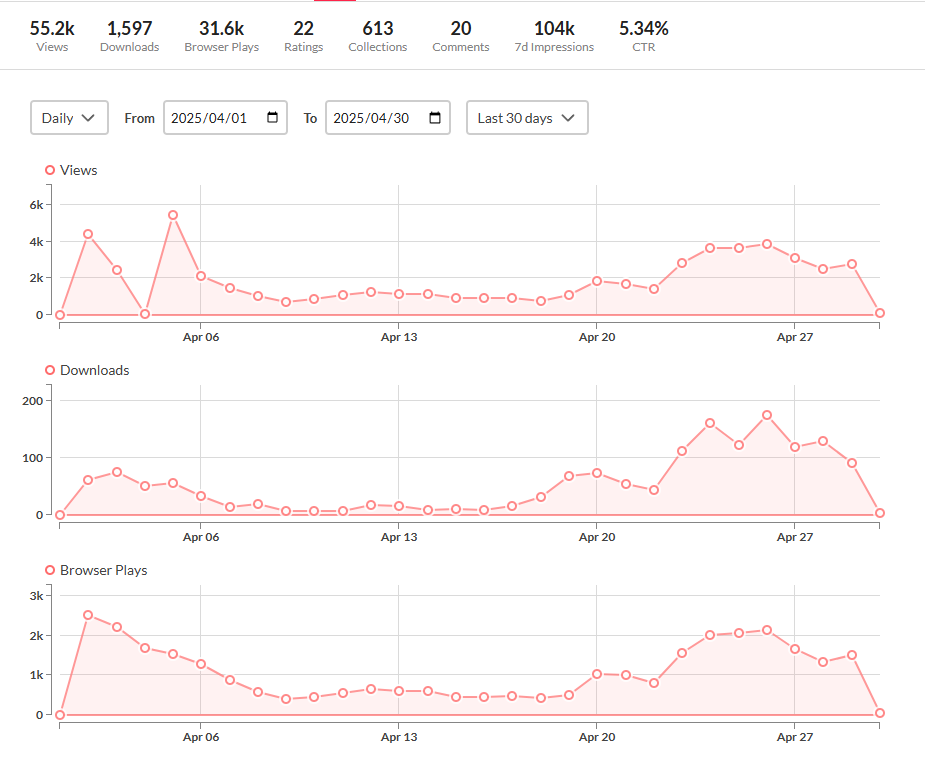Toggle the Browser Plays series label
This screenshot has width=925, height=758.
[103, 570]
